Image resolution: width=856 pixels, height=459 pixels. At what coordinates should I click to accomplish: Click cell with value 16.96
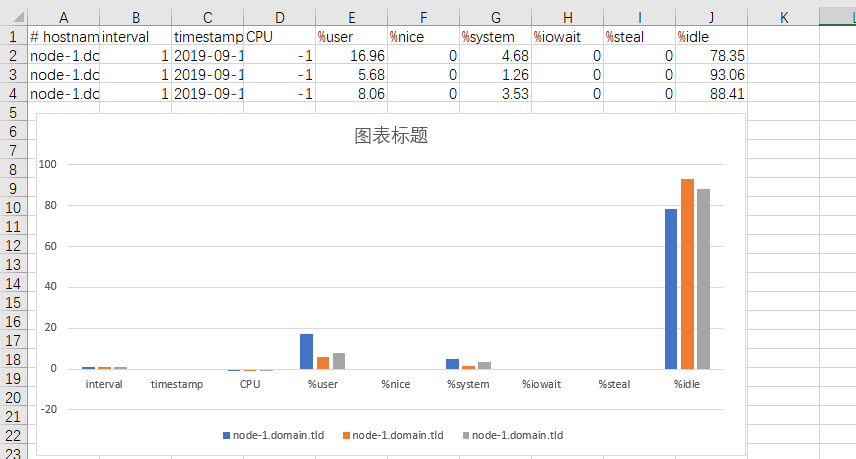coord(352,56)
